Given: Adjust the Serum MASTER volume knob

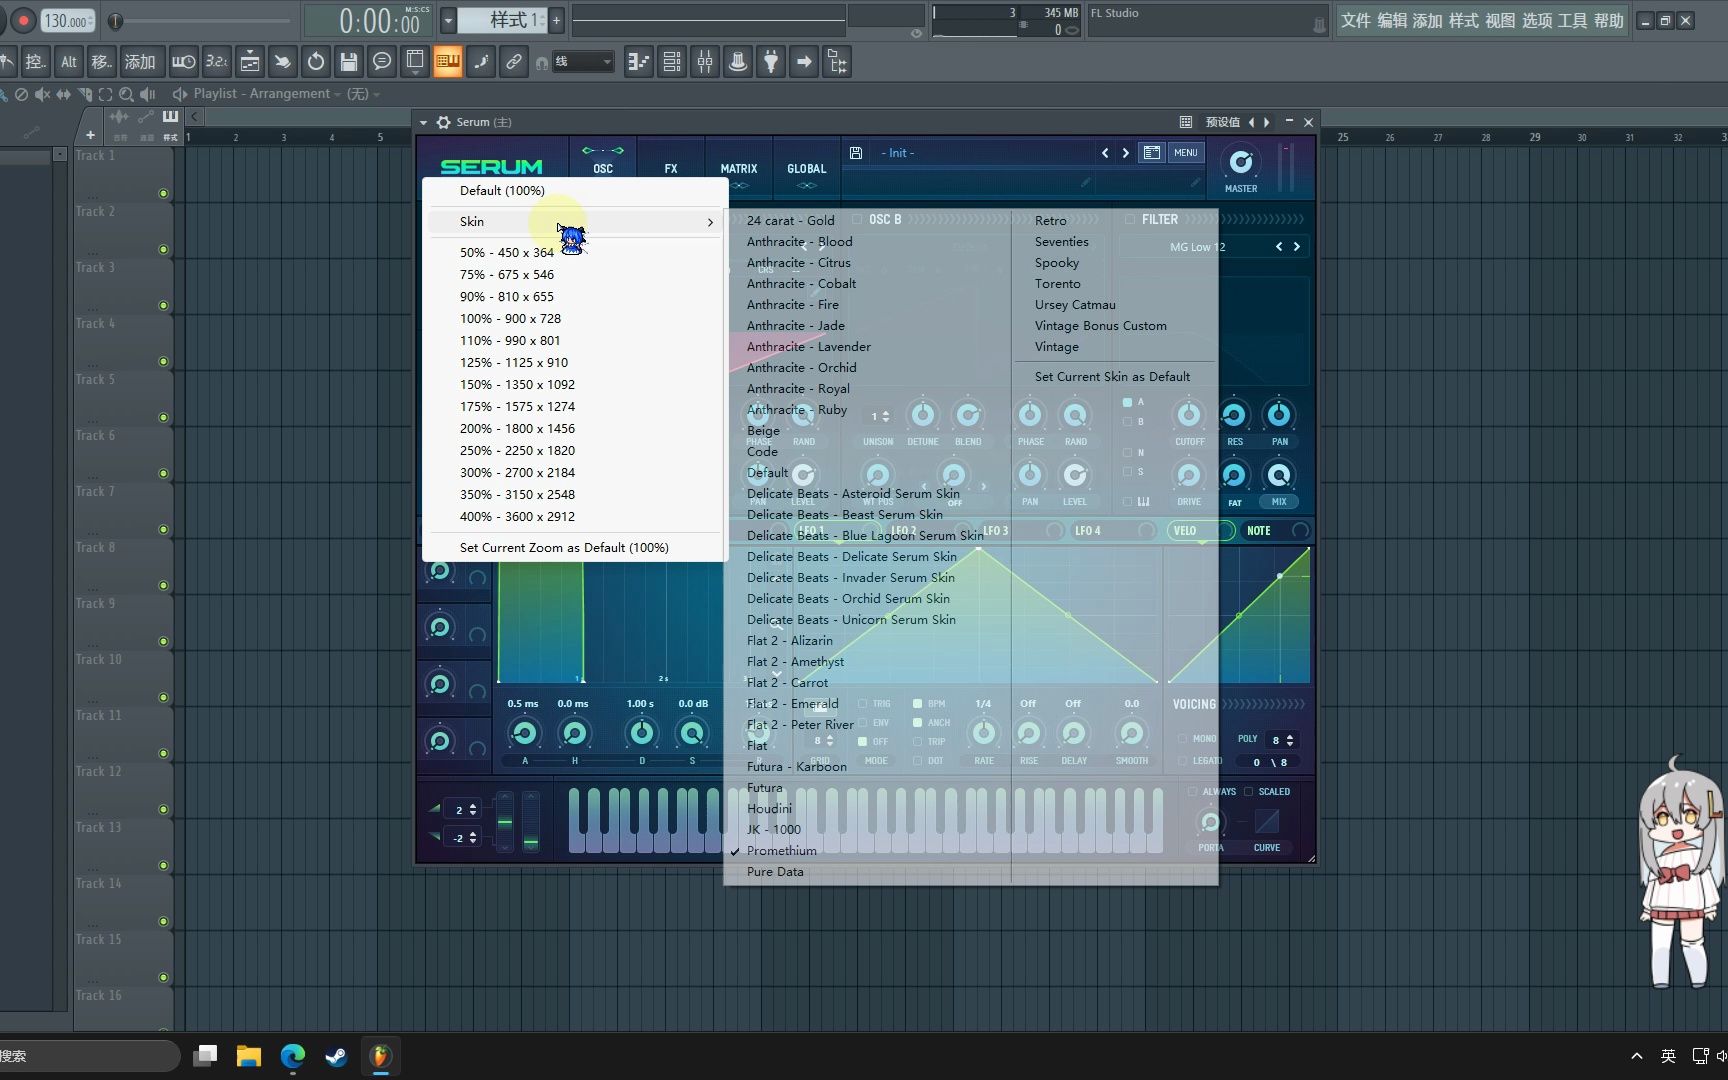Looking at the screenshot, I should (x=1241, y=162).
